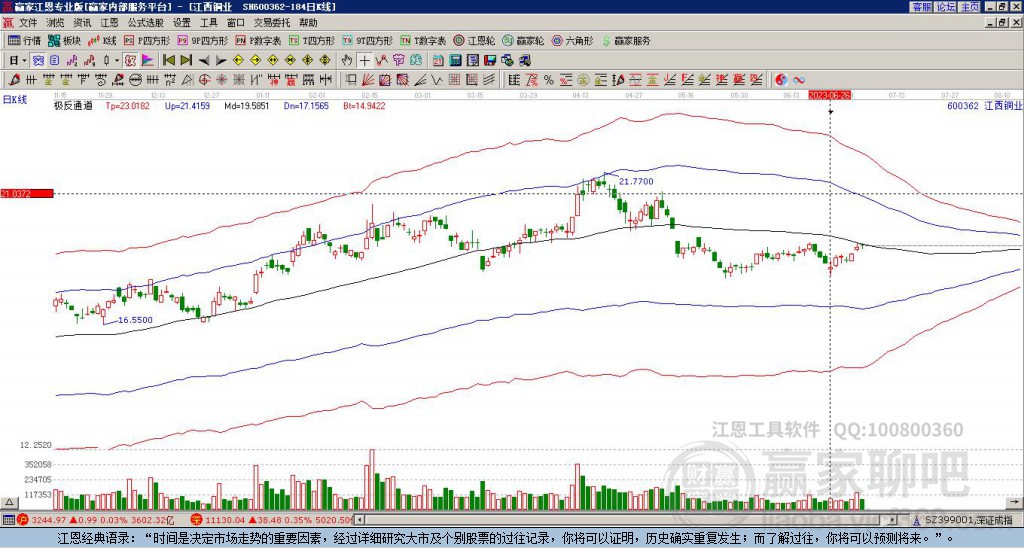The height and width of the screenshot is (548, 1024).
Task: Open the 六角形 tool
Action: click(x=573, y=40)
